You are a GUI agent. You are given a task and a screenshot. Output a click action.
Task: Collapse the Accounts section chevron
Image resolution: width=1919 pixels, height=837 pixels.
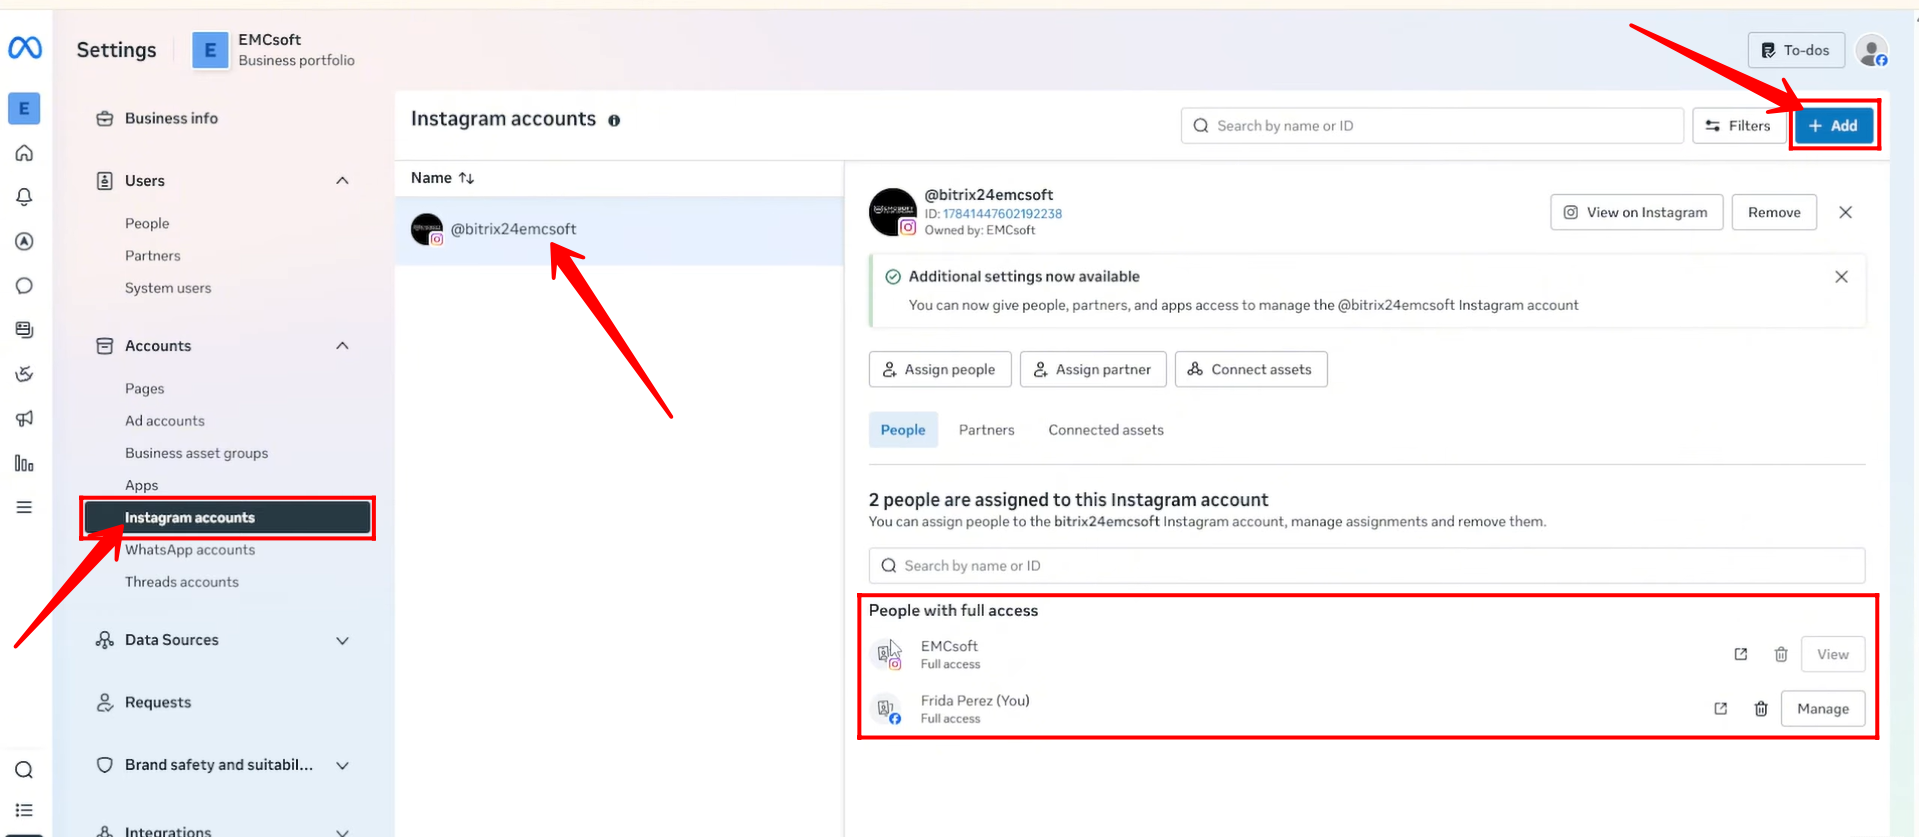342,346
